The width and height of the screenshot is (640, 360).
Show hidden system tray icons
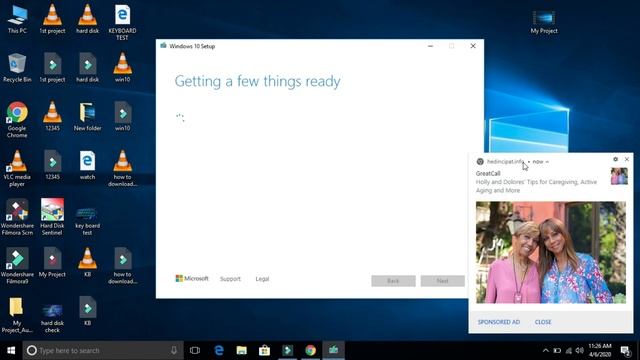coord(546,350)
